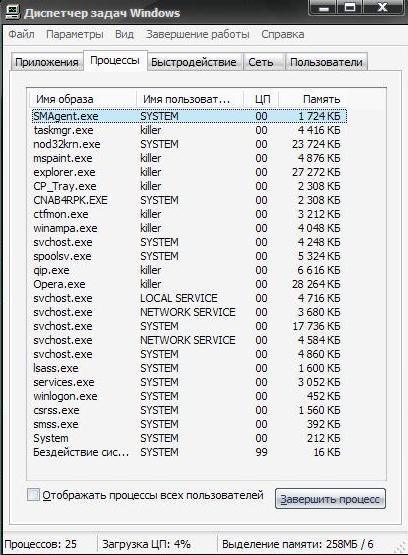Select the mspaint.exe process row
The image size is (408, 555).
[189, 158]
